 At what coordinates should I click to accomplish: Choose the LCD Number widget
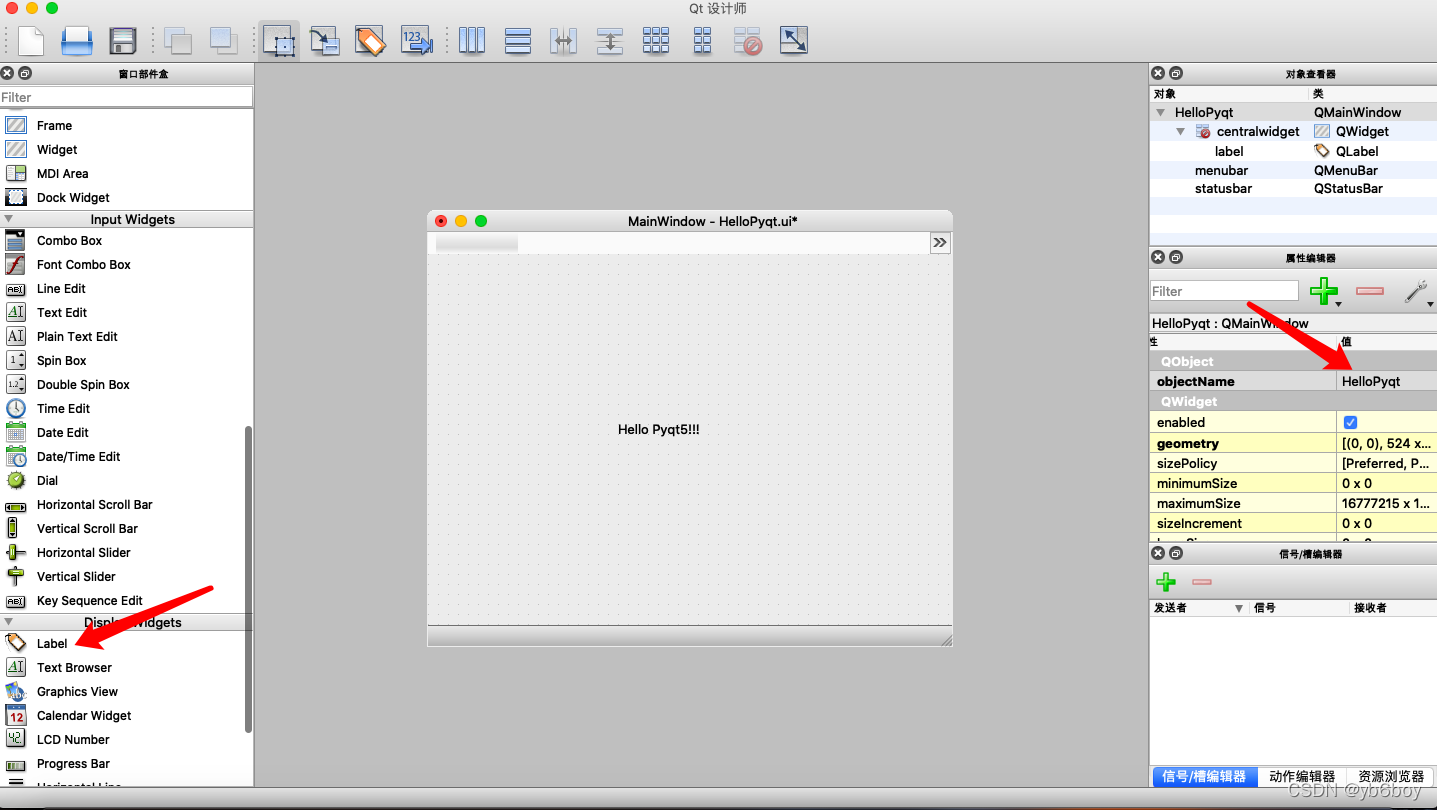73,739
